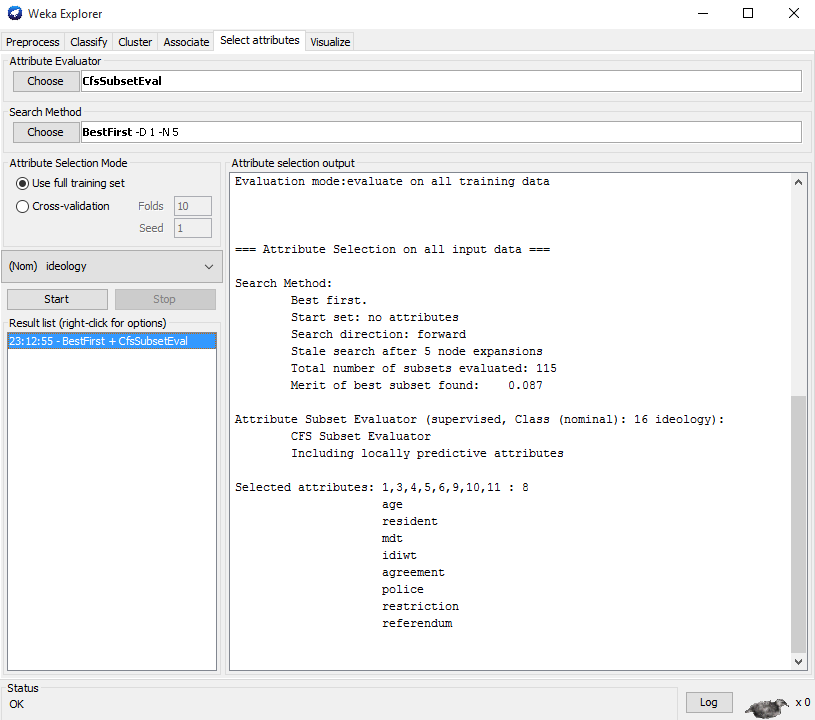This screenshot has height=720, width=815.
Task: Click the 'age' selected attribute text
Action: tap(392, 504)
